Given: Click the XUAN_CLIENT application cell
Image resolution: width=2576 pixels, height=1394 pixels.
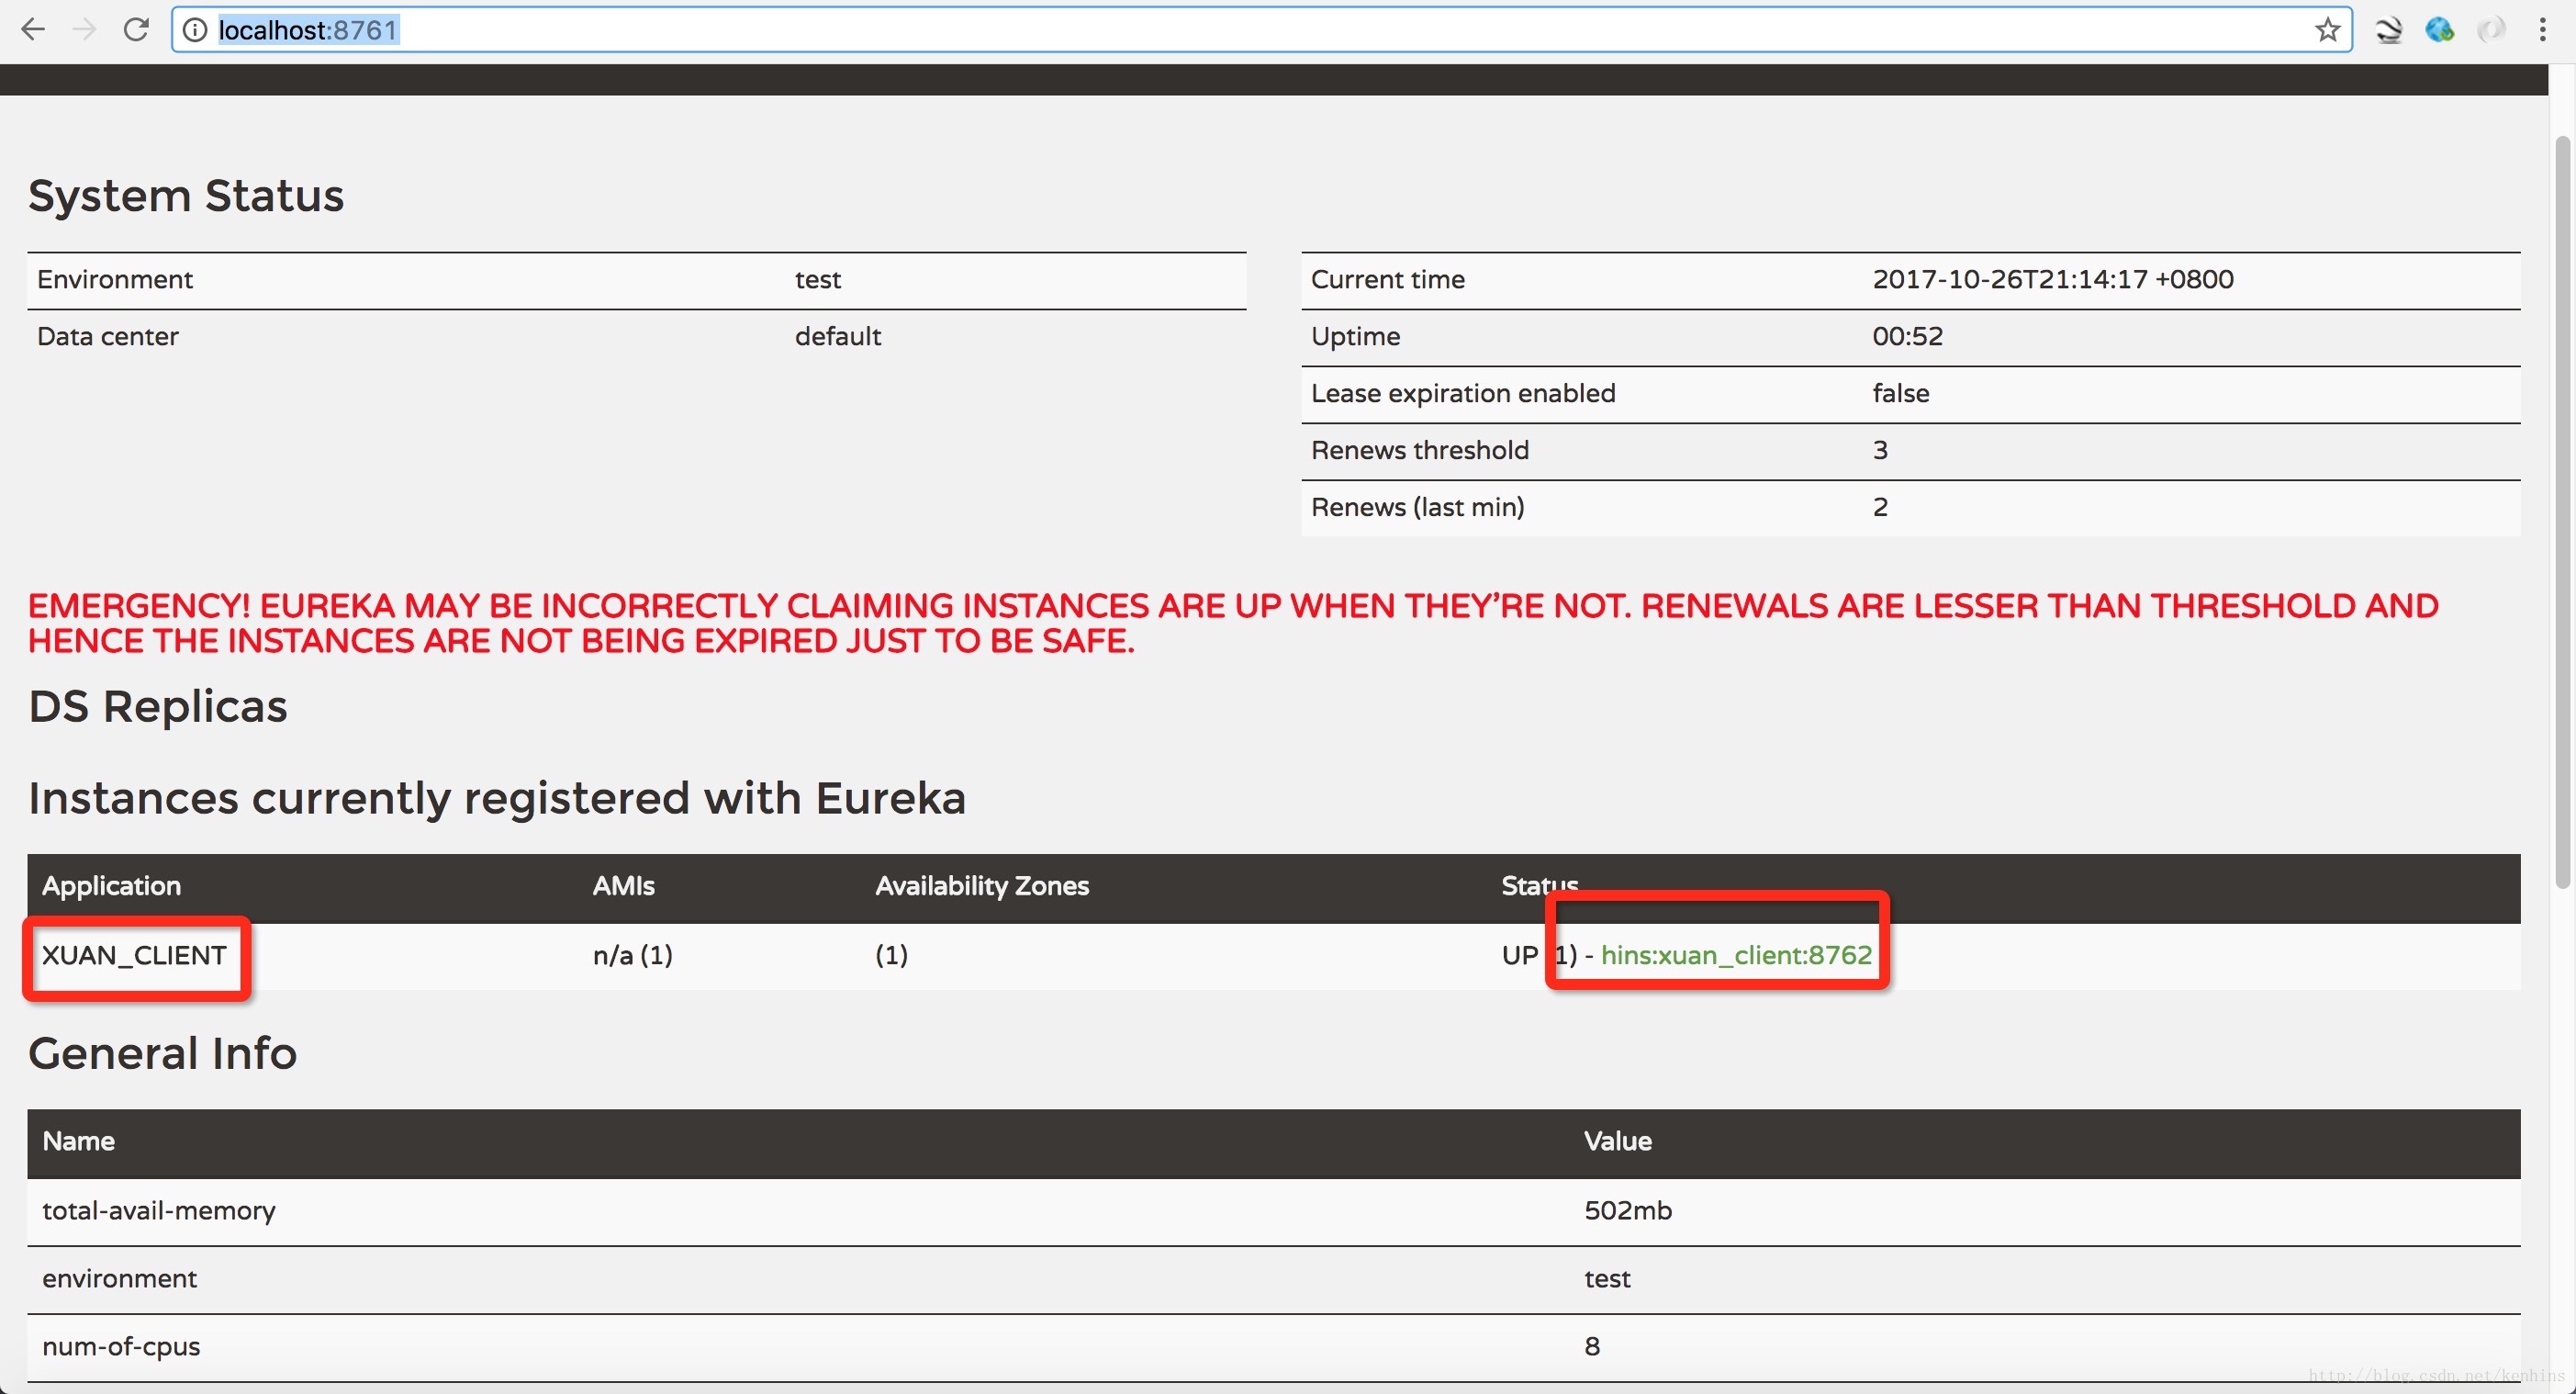Looking at the screenshot, I should 134,955.
